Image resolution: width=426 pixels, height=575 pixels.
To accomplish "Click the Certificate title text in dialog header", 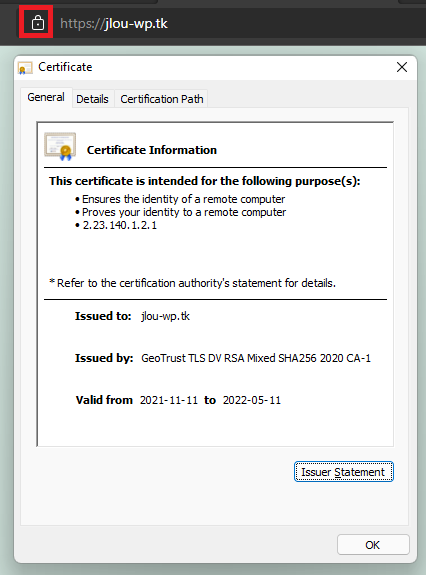I will [x=65, y=67].
